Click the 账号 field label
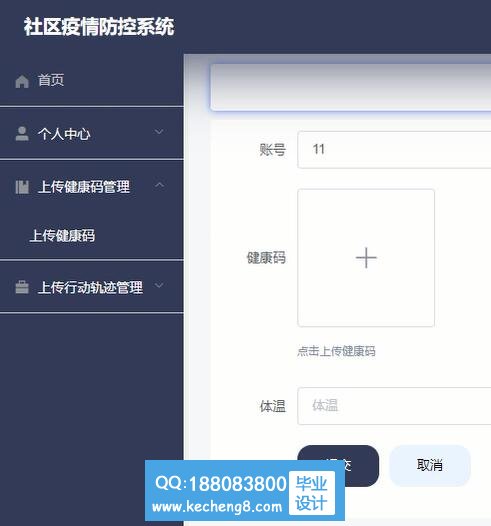Image resolution: width=491 pixels, height=526 pixels. (x=273, y=150)
